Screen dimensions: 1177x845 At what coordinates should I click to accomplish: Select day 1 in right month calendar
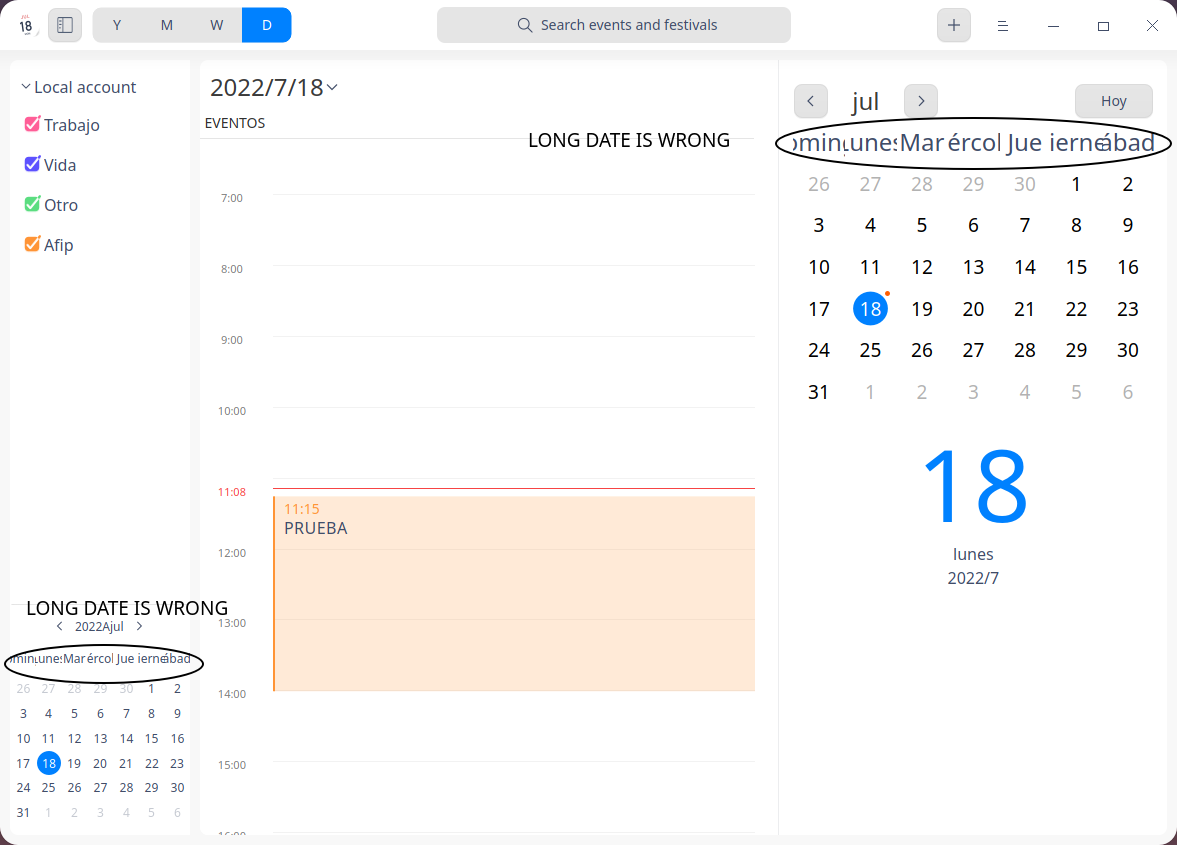(x=1076, y=185)
